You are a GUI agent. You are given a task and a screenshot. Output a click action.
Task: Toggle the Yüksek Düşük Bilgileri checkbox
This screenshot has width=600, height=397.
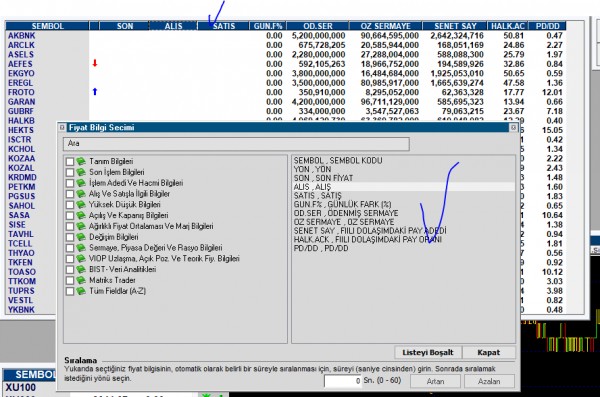(70, 205)
